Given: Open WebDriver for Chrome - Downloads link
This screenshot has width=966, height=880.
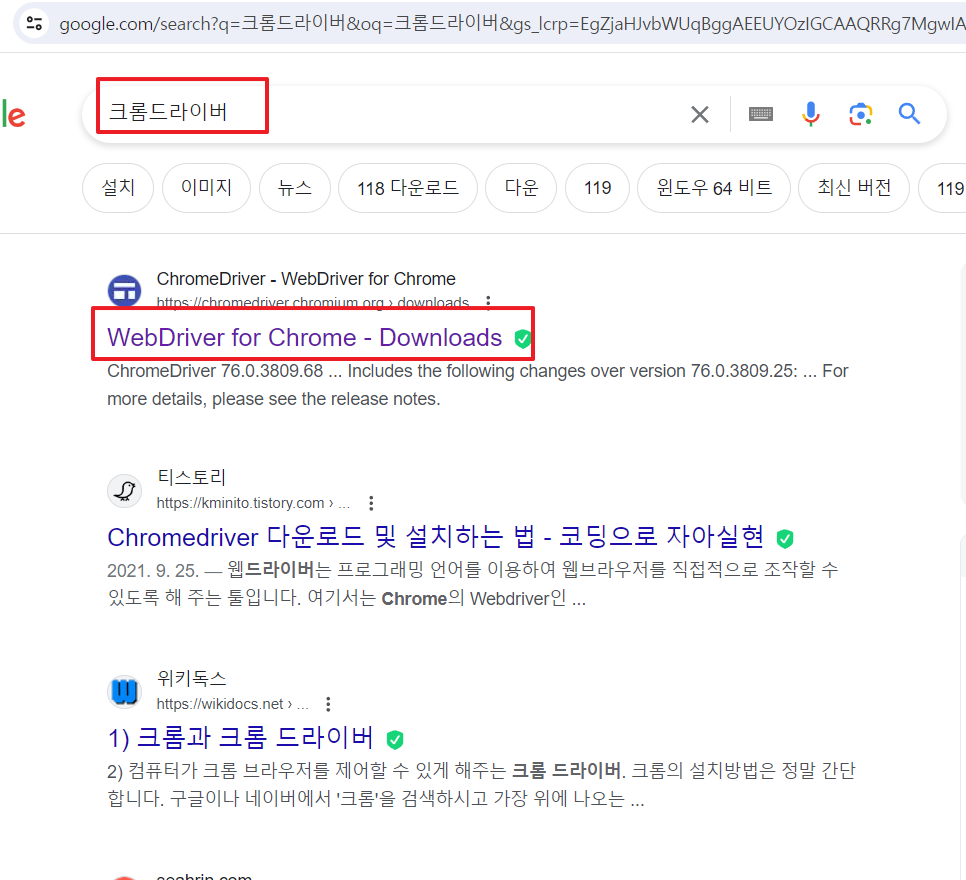Looking at the screenshot, I should click(304, 338).
